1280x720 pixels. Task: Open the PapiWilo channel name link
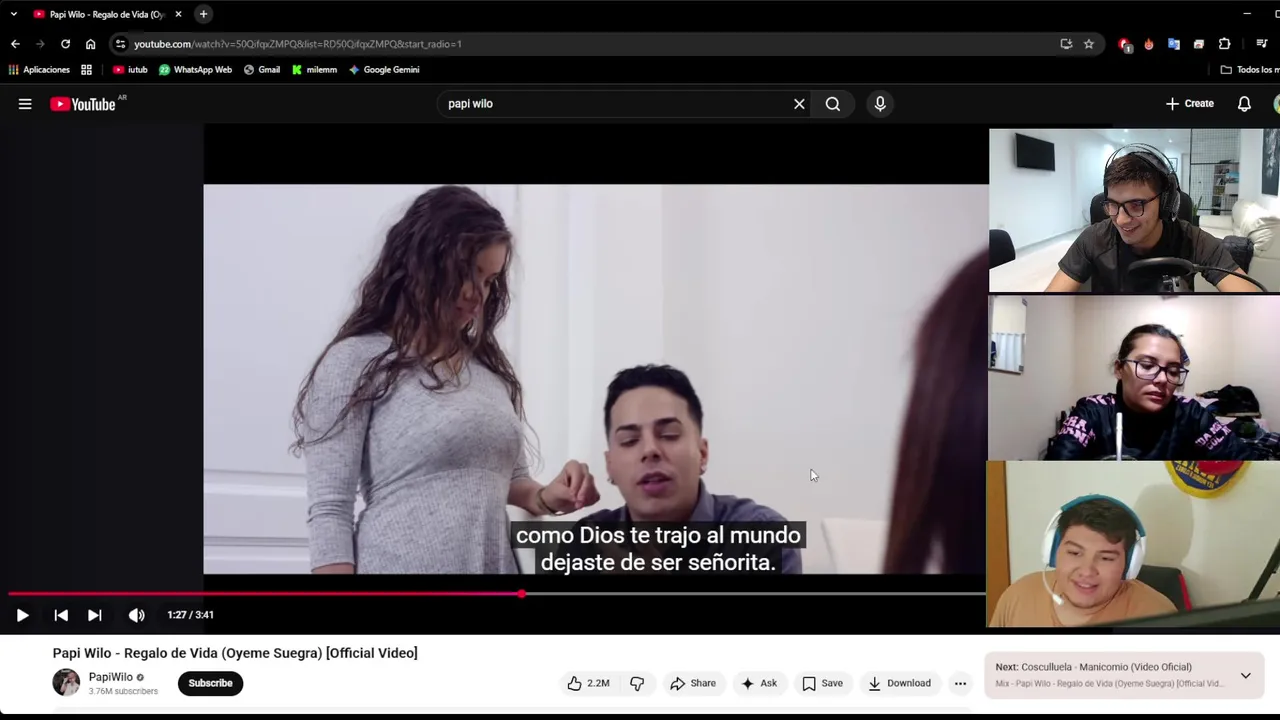pos(110,677)
